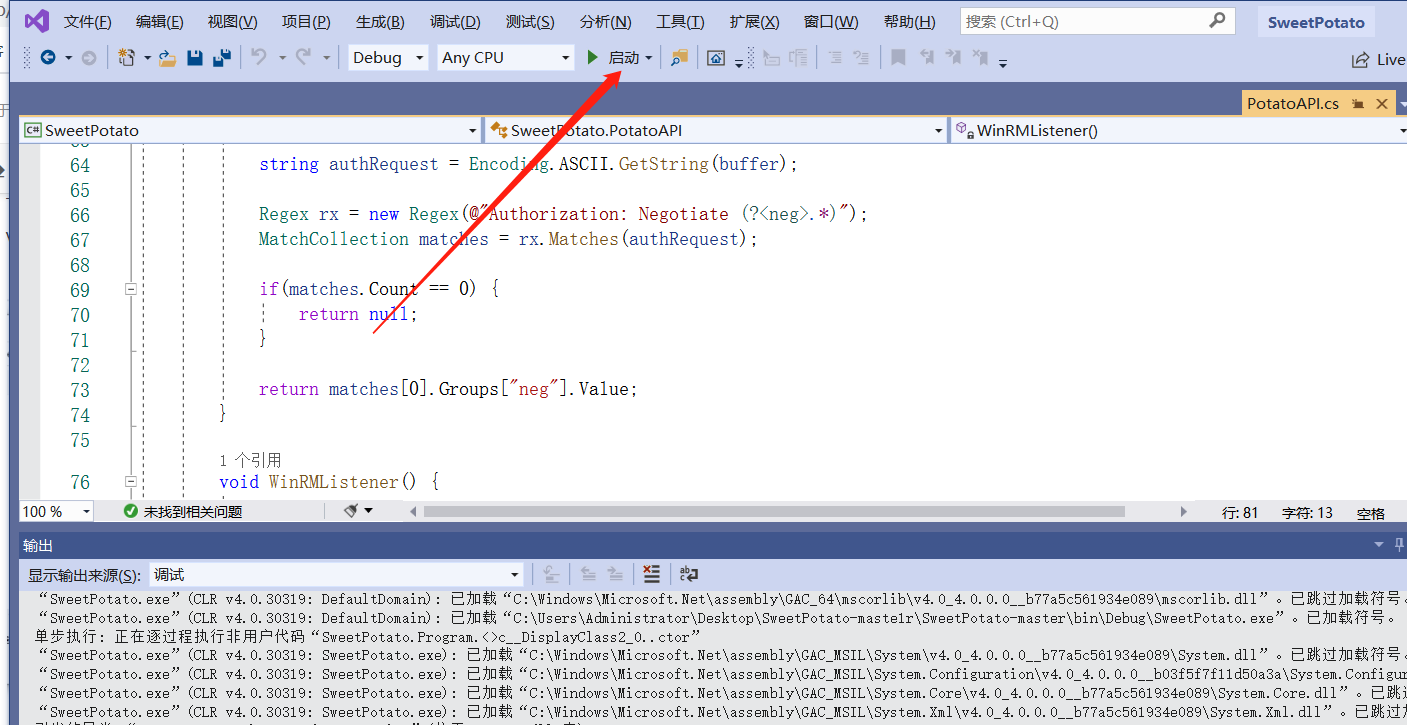
Task: Open the 编辑(E) menu
Action: 160,22
